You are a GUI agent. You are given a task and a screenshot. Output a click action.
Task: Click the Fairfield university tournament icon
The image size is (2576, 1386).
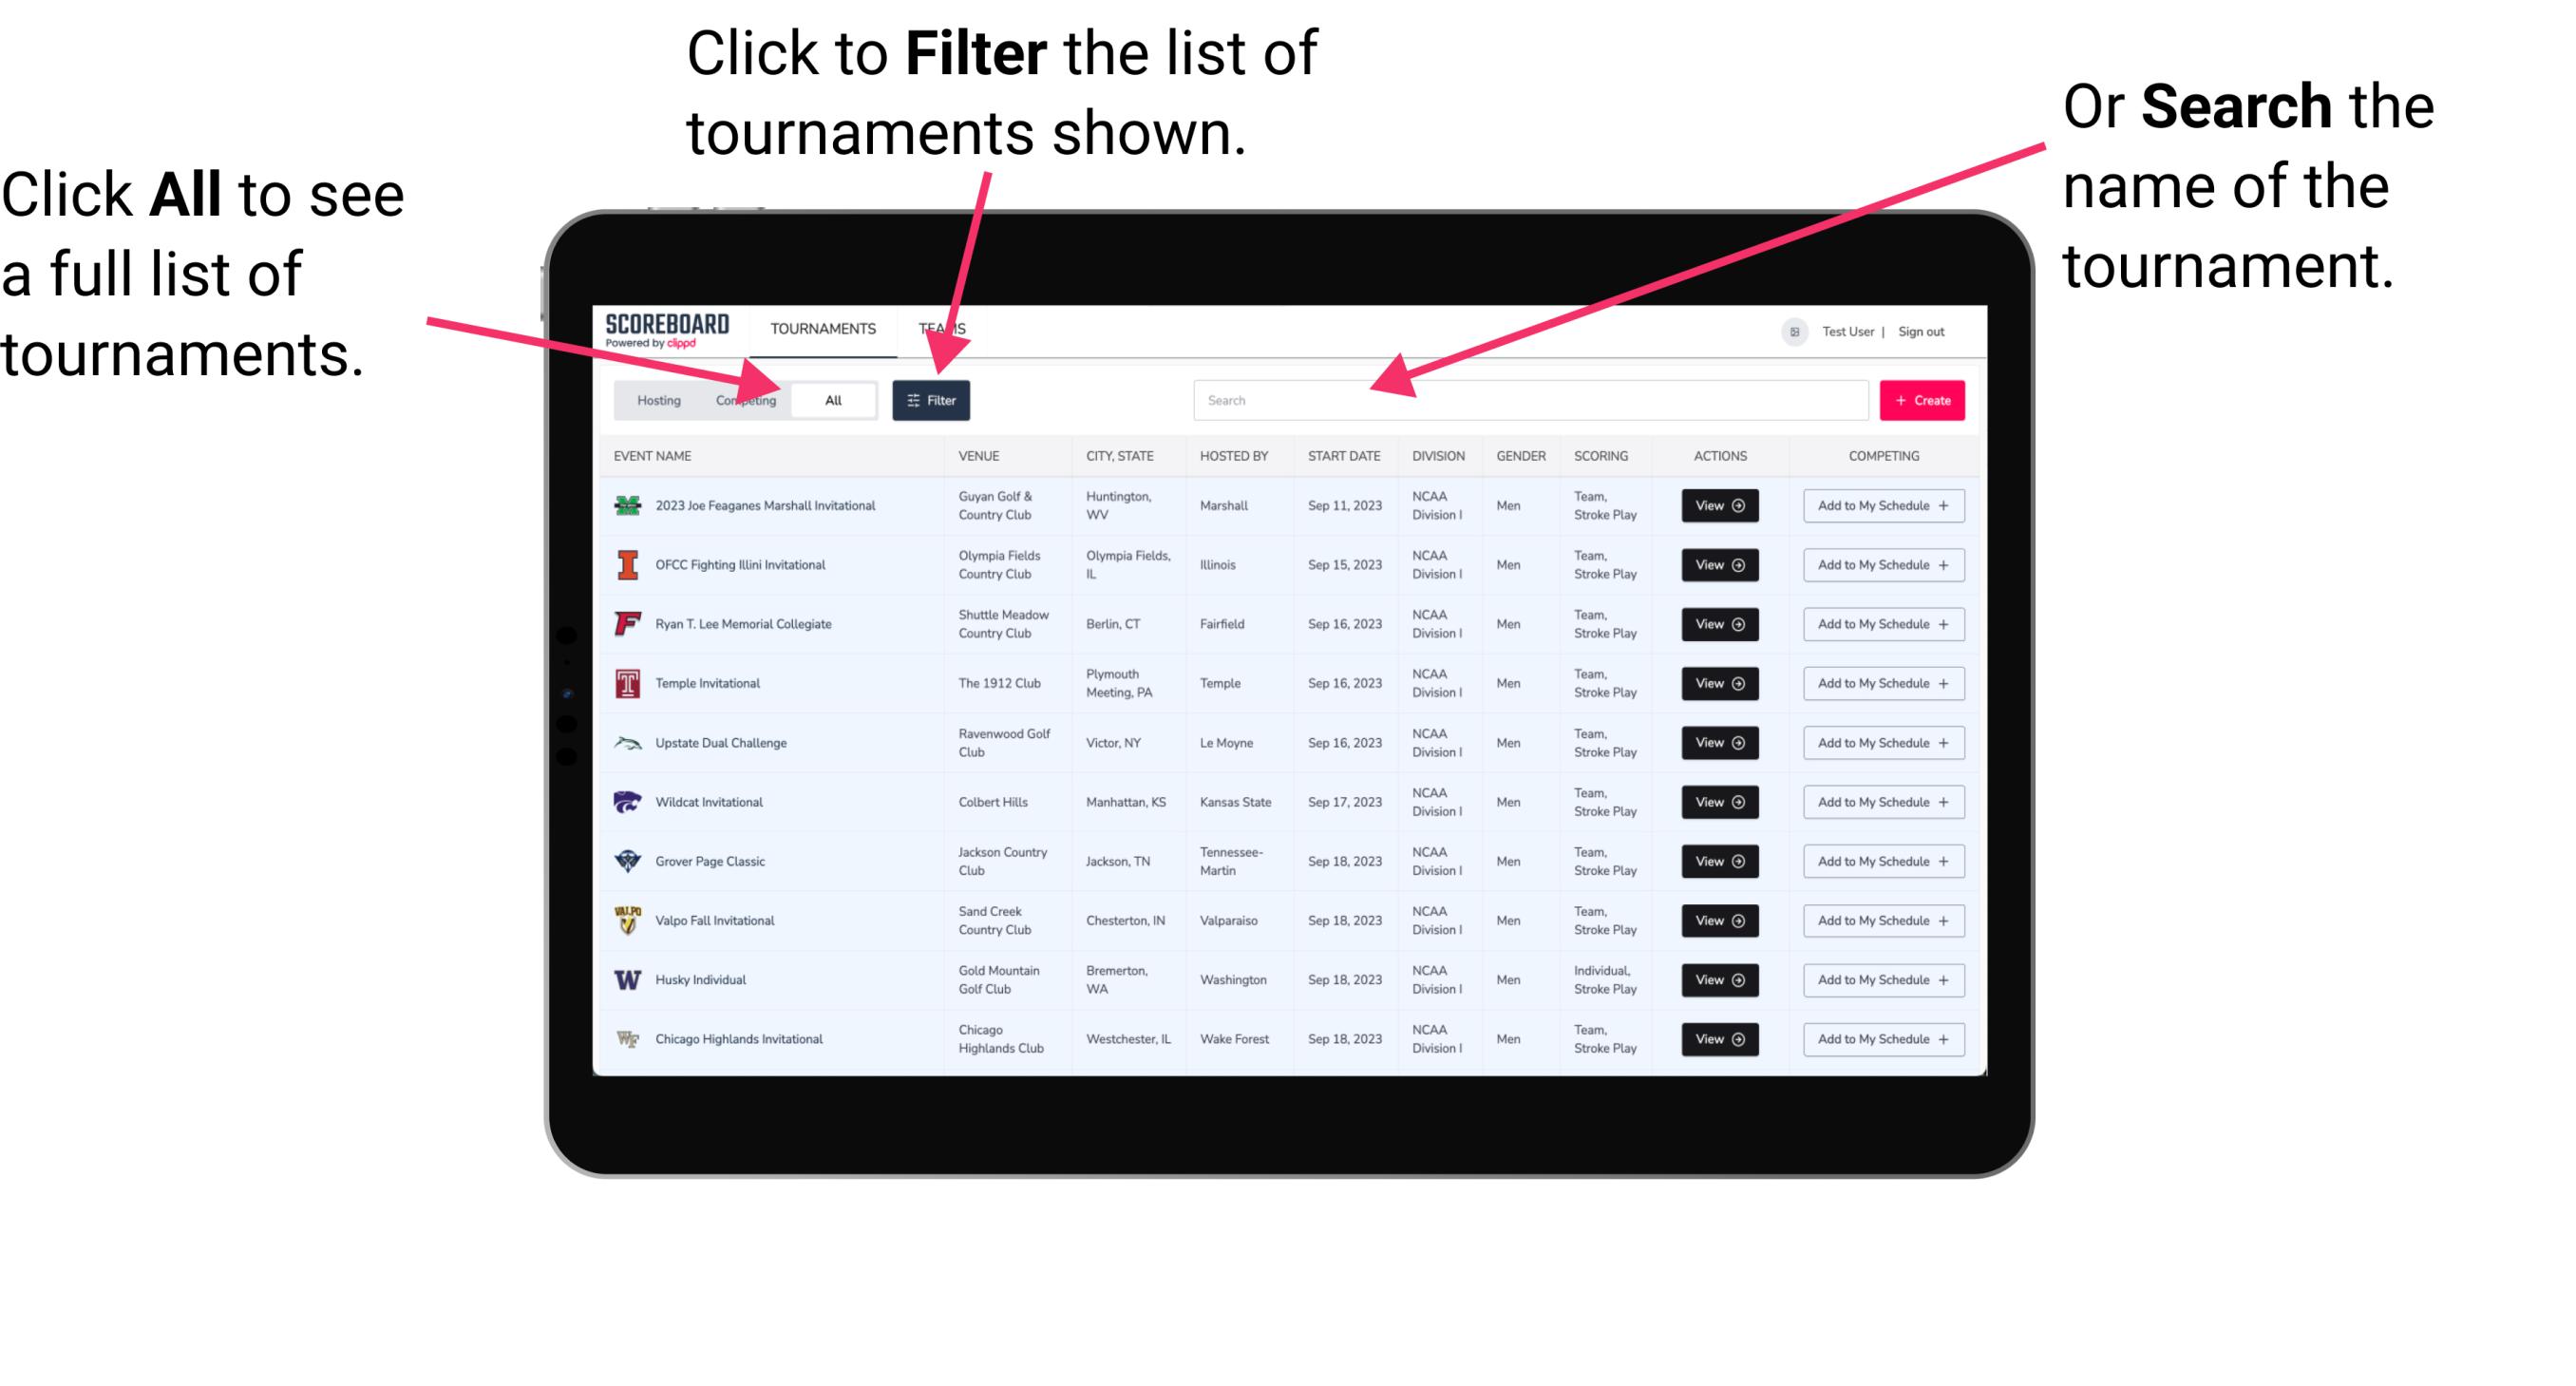point(628,625)
